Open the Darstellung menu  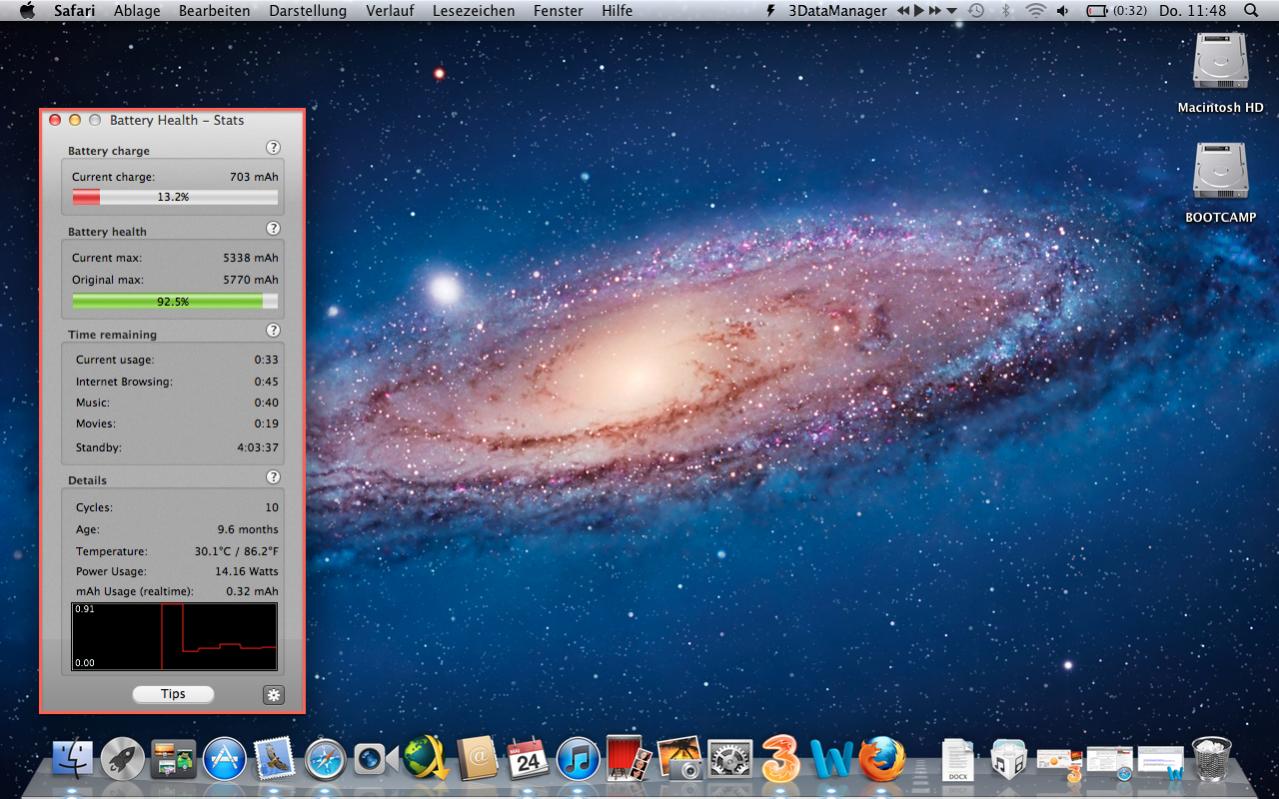[x=308, y=11]
